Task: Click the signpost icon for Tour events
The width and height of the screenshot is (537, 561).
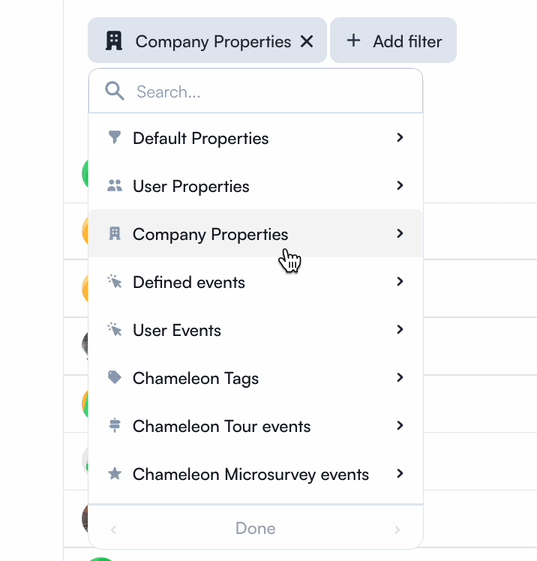Action: click(114, 425)
